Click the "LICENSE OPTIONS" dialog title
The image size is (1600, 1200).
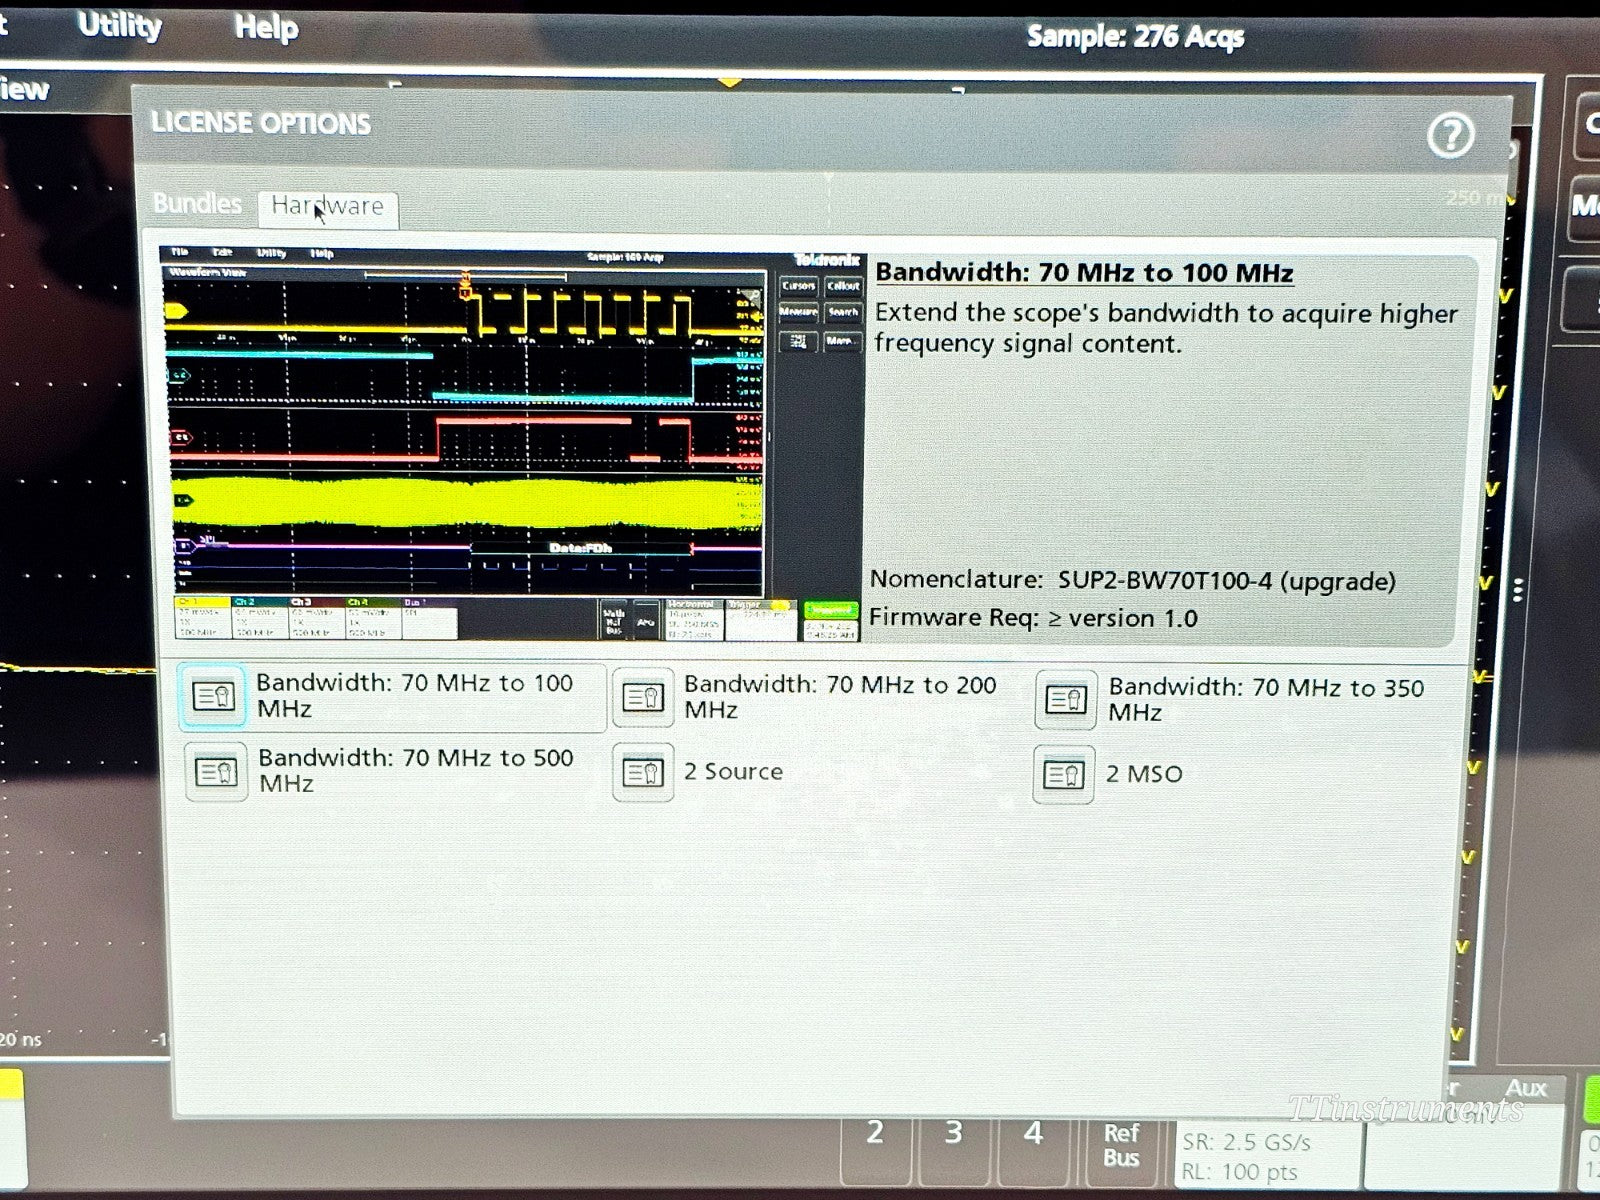point(260,123)
